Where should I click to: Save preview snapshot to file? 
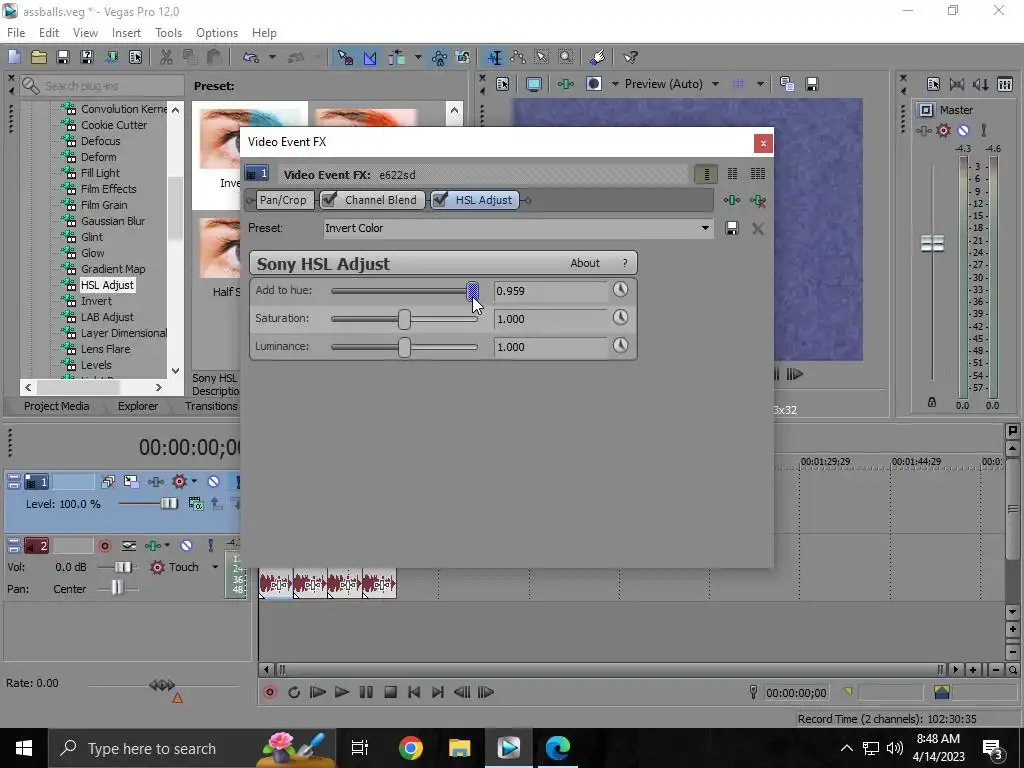tap(812, 84)
